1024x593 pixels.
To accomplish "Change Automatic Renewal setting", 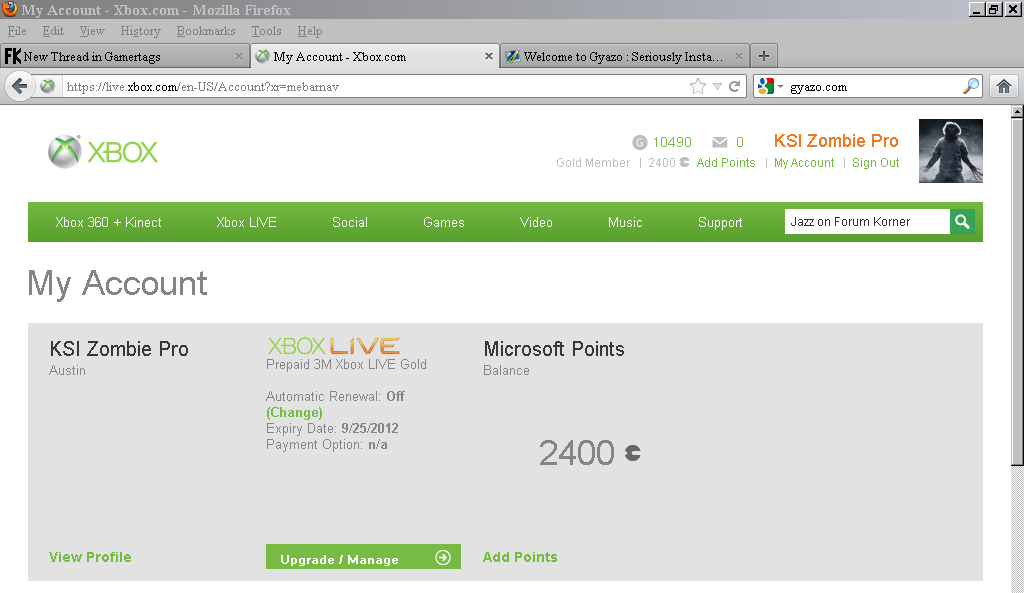I will (294, 412).
